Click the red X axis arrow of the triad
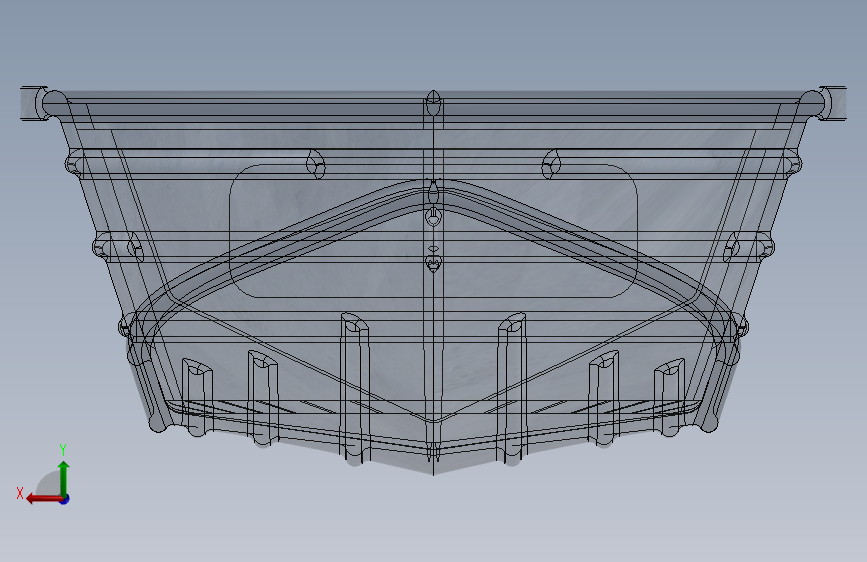The width and height of the screenshot is (867, 562). 44,499
